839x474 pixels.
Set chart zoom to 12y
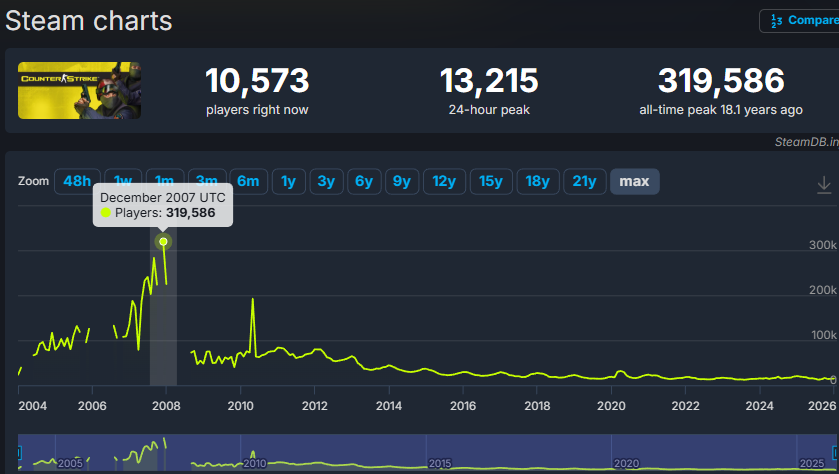point(444,181)
